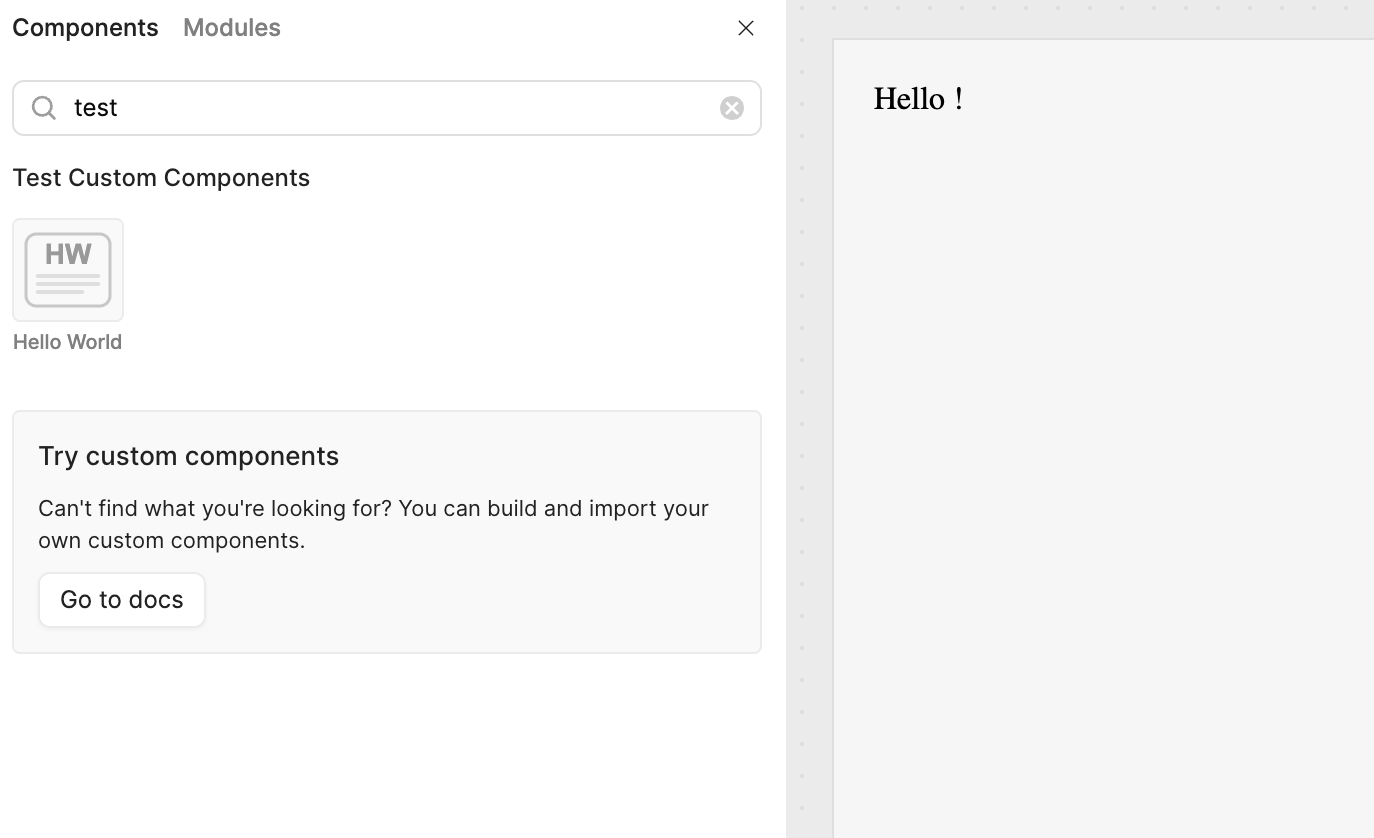Screen dimensions: 1374x838
Task: Select the HW component thumbnail
Action: pyautogui.click(x=68, y=270)
